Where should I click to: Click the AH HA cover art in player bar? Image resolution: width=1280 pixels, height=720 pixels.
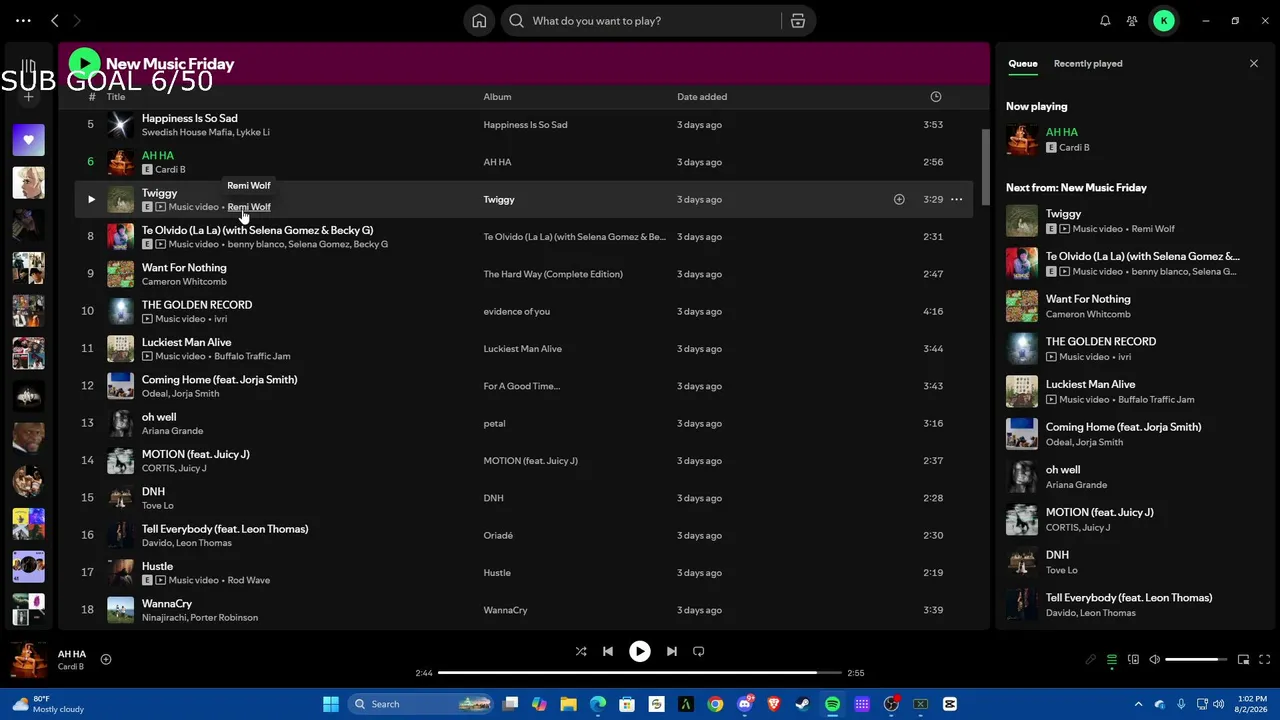click(x=28, y=660)
